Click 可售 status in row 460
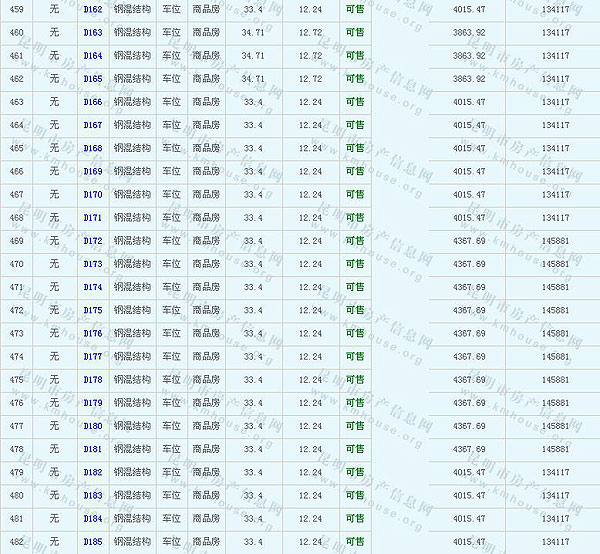Image resolution: width=600 pixels, height=554 pixels. click(354, 32)
